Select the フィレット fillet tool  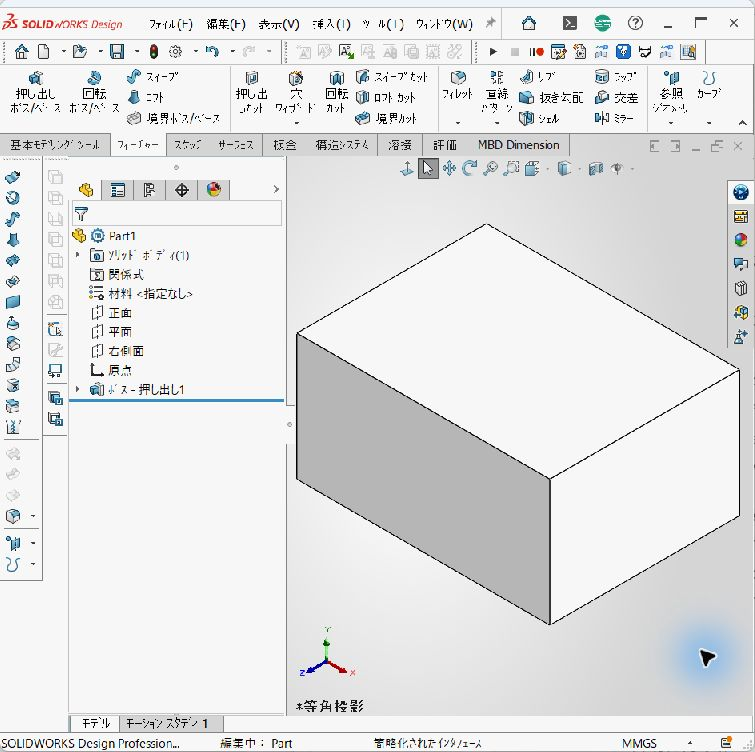pos(457,86)
